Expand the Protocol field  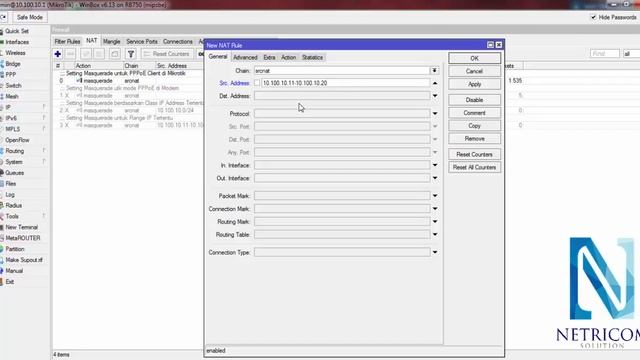click(x=435, y=113)
